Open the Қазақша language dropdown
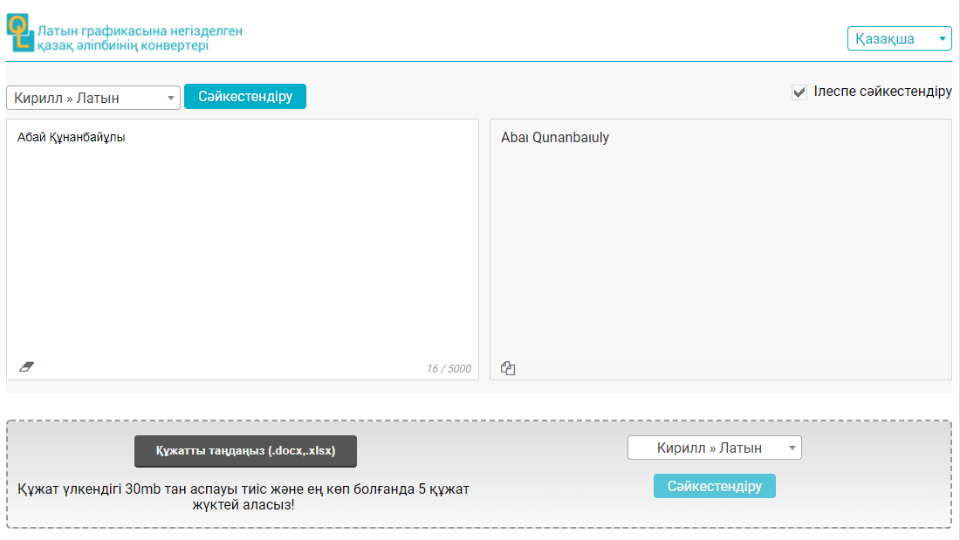960x540 pixels. pyautogui.click(x=897, y=39)
